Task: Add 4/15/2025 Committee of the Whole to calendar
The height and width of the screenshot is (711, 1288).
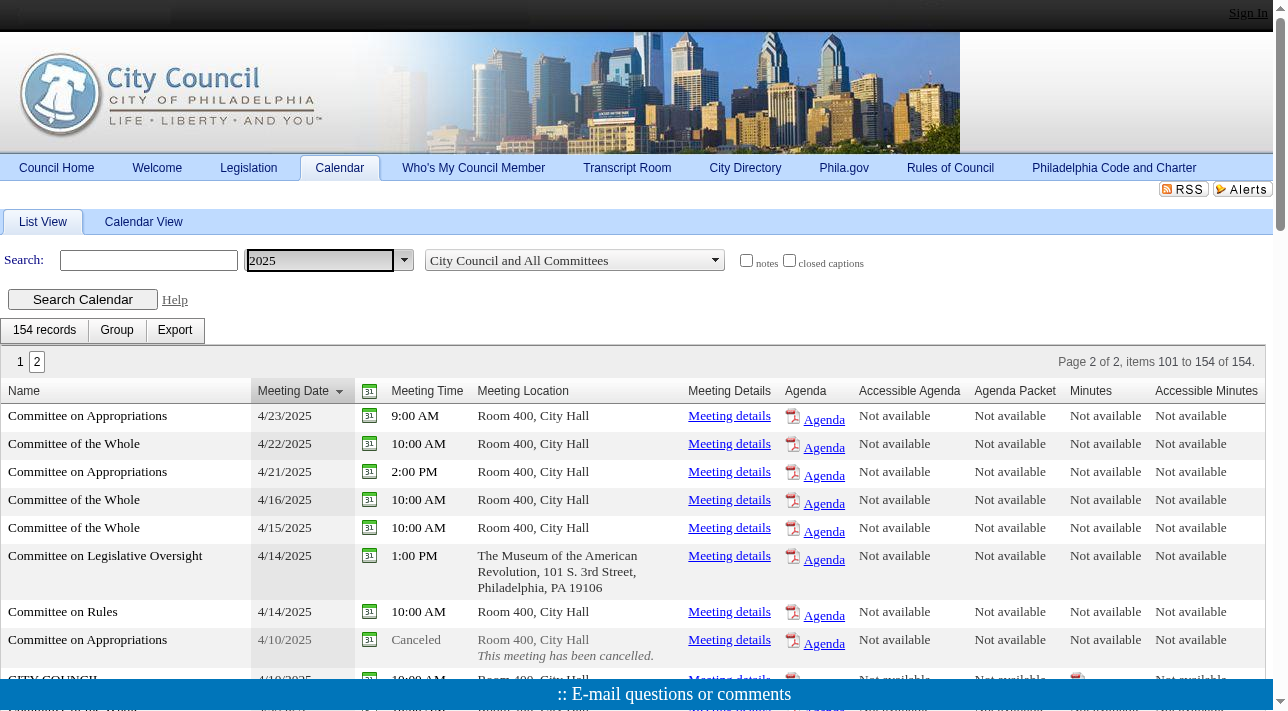Action: click(369, 528)
